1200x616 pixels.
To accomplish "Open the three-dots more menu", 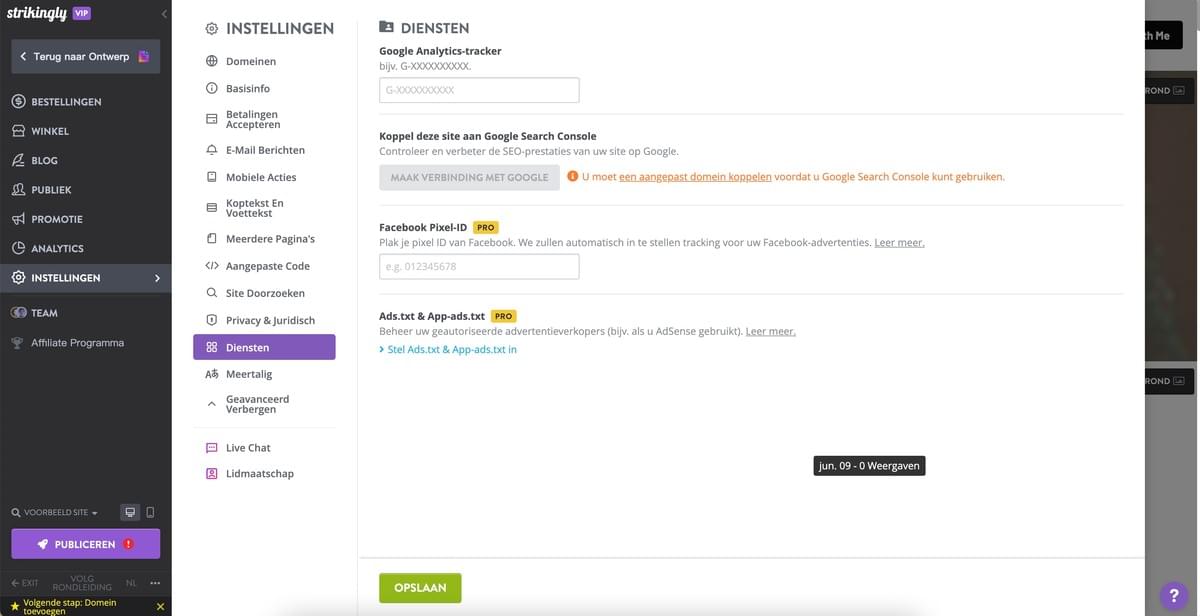I will click(x=155, y=583).
